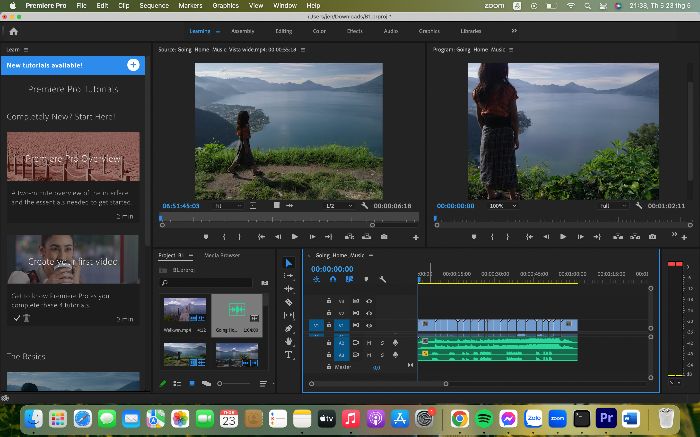
Task: Toggle sync lock on V2 track
Action: [x=356, y=313]
